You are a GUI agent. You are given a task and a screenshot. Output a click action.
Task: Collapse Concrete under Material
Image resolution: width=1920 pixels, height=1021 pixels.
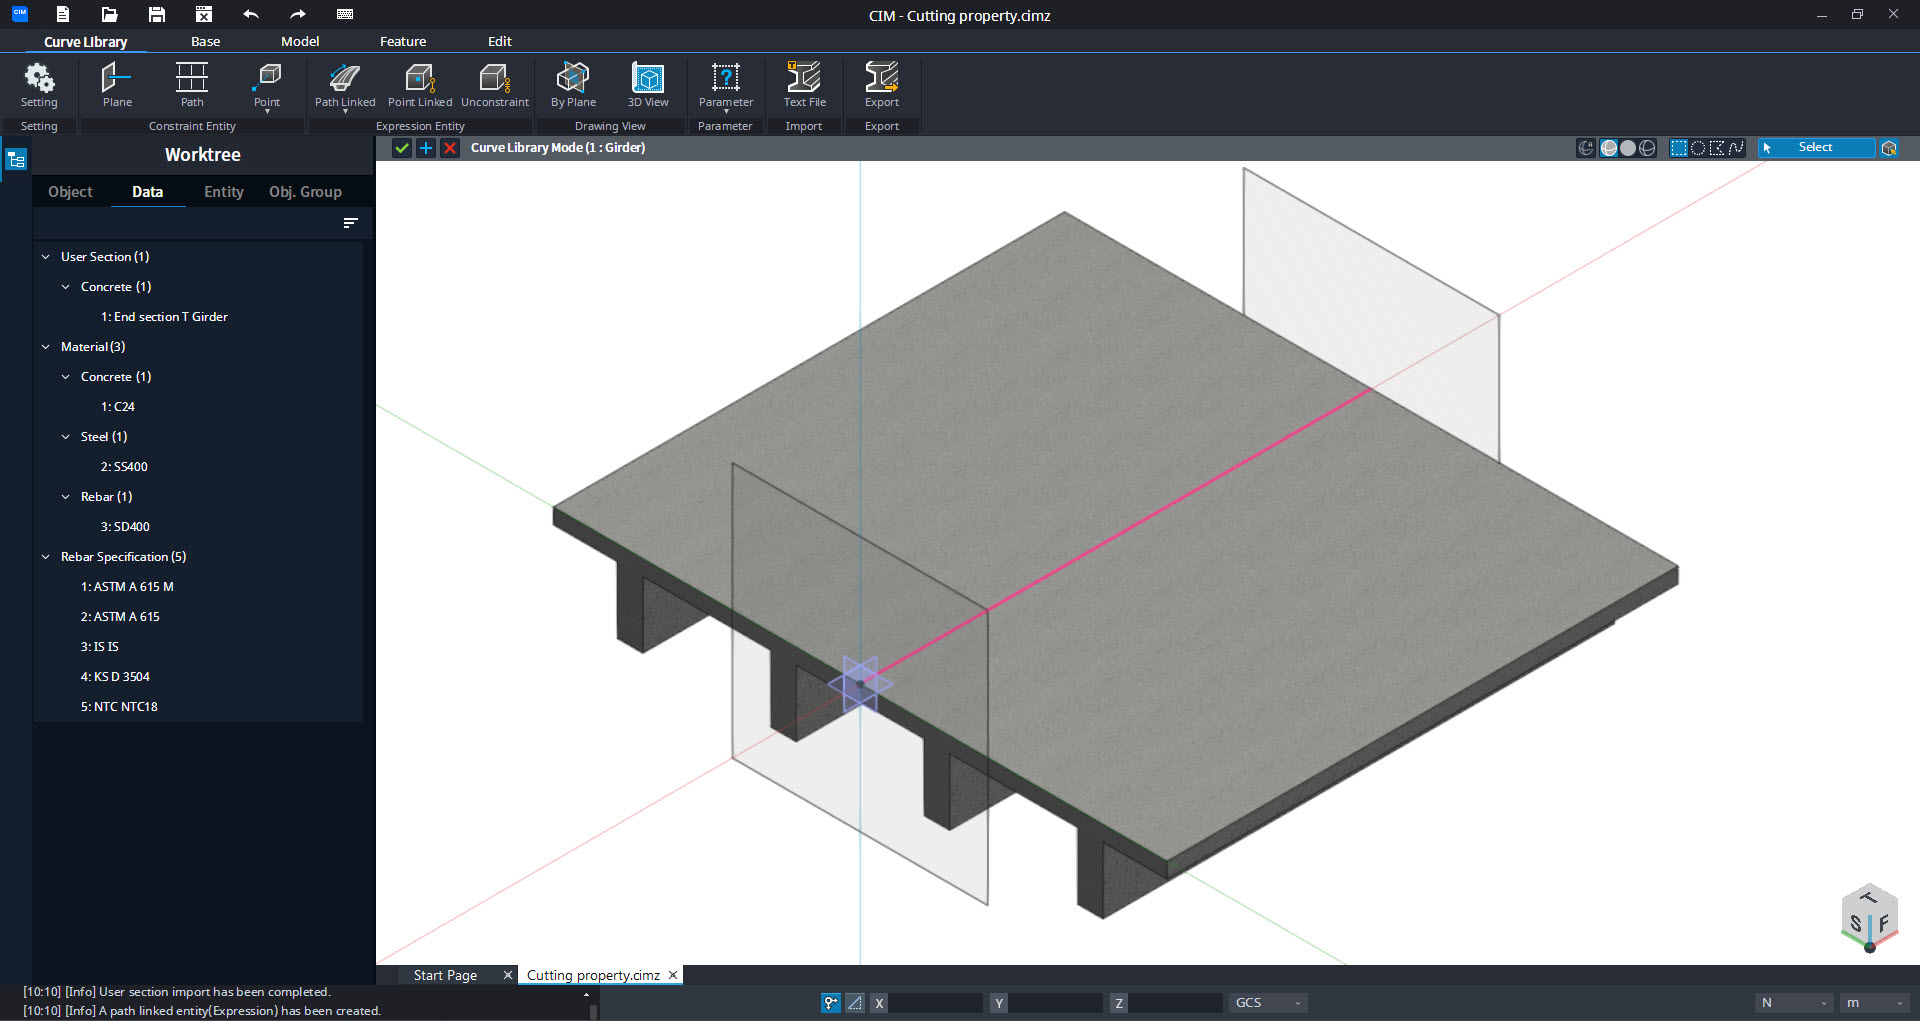(x=65, y=377)
